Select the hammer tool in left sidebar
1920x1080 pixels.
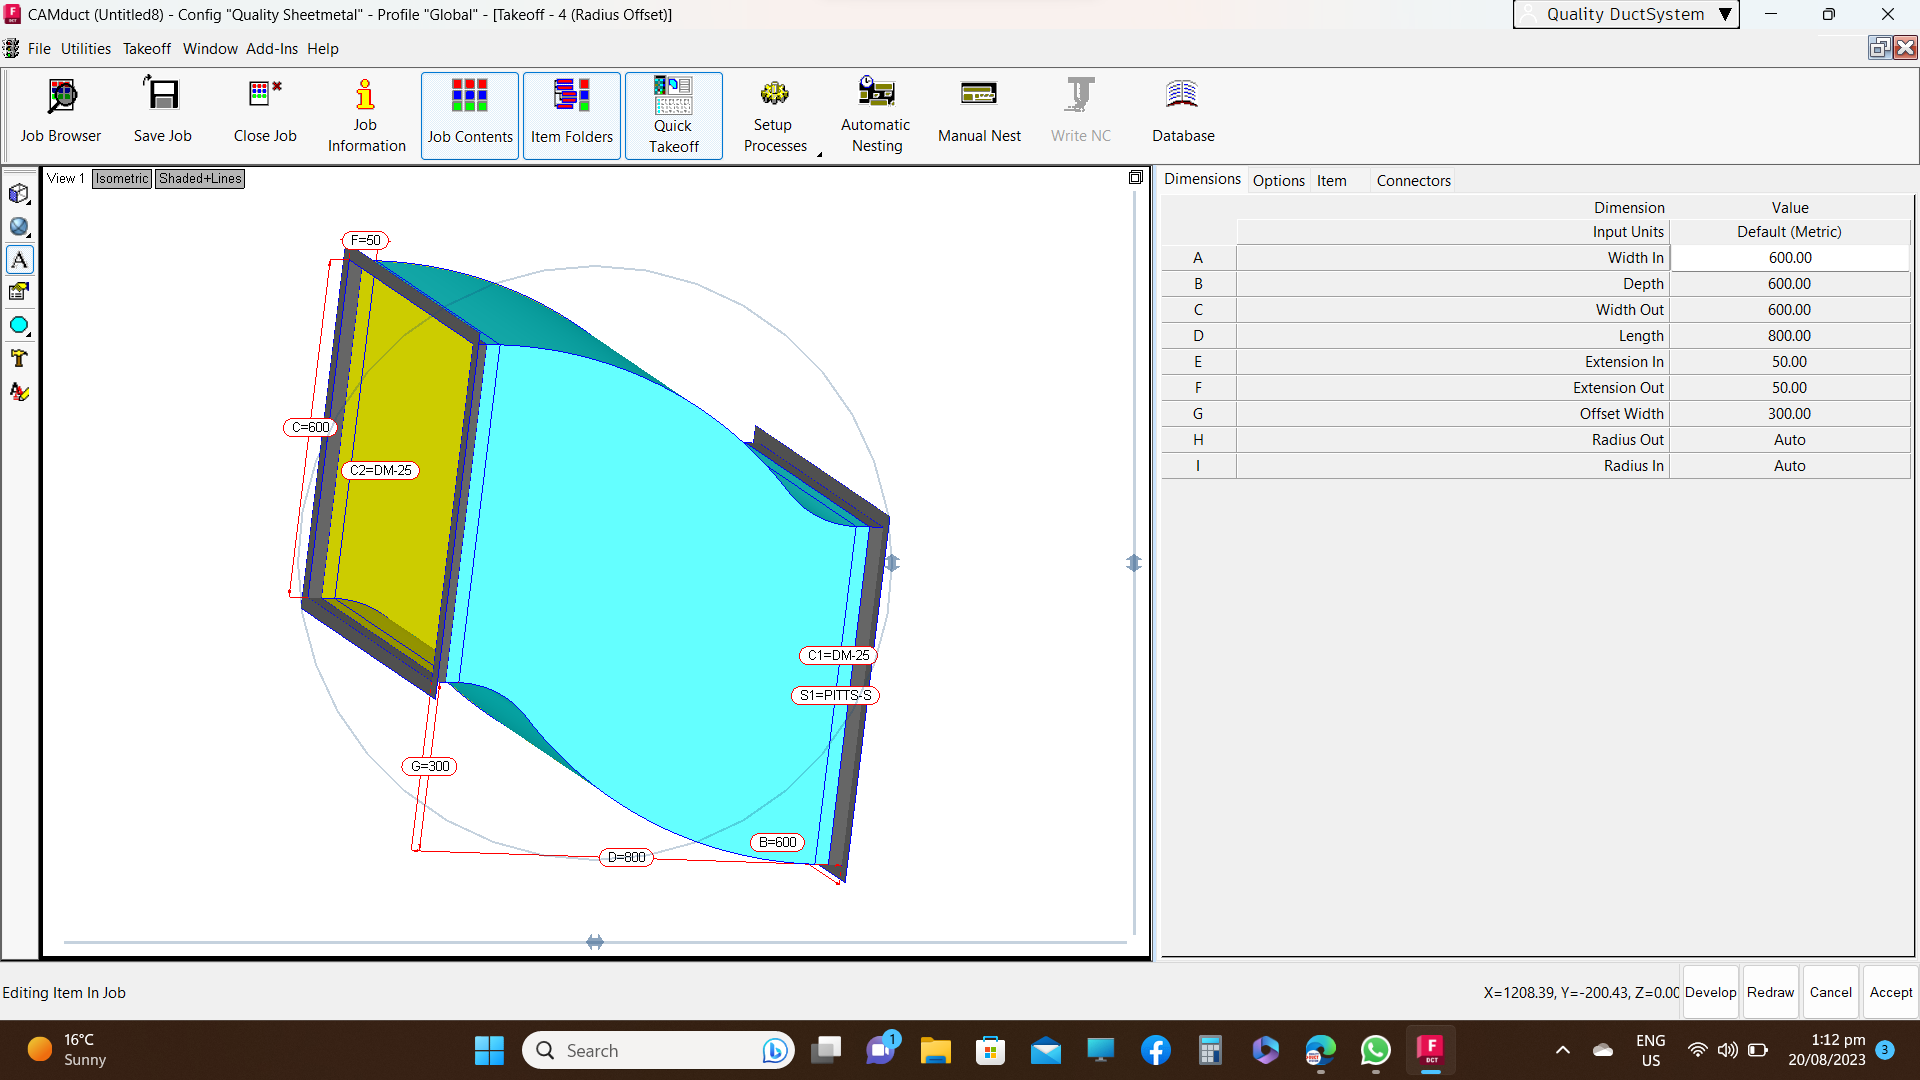[x=19, y=358]
